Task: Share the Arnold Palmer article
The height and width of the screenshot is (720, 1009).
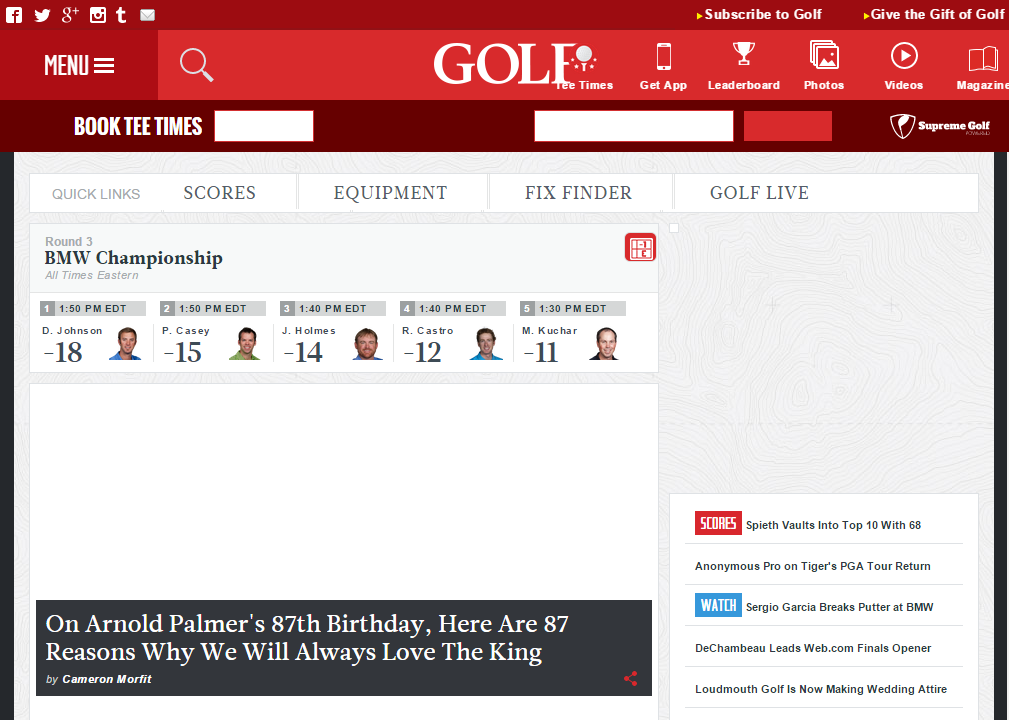Action: [x=631, y=678]
